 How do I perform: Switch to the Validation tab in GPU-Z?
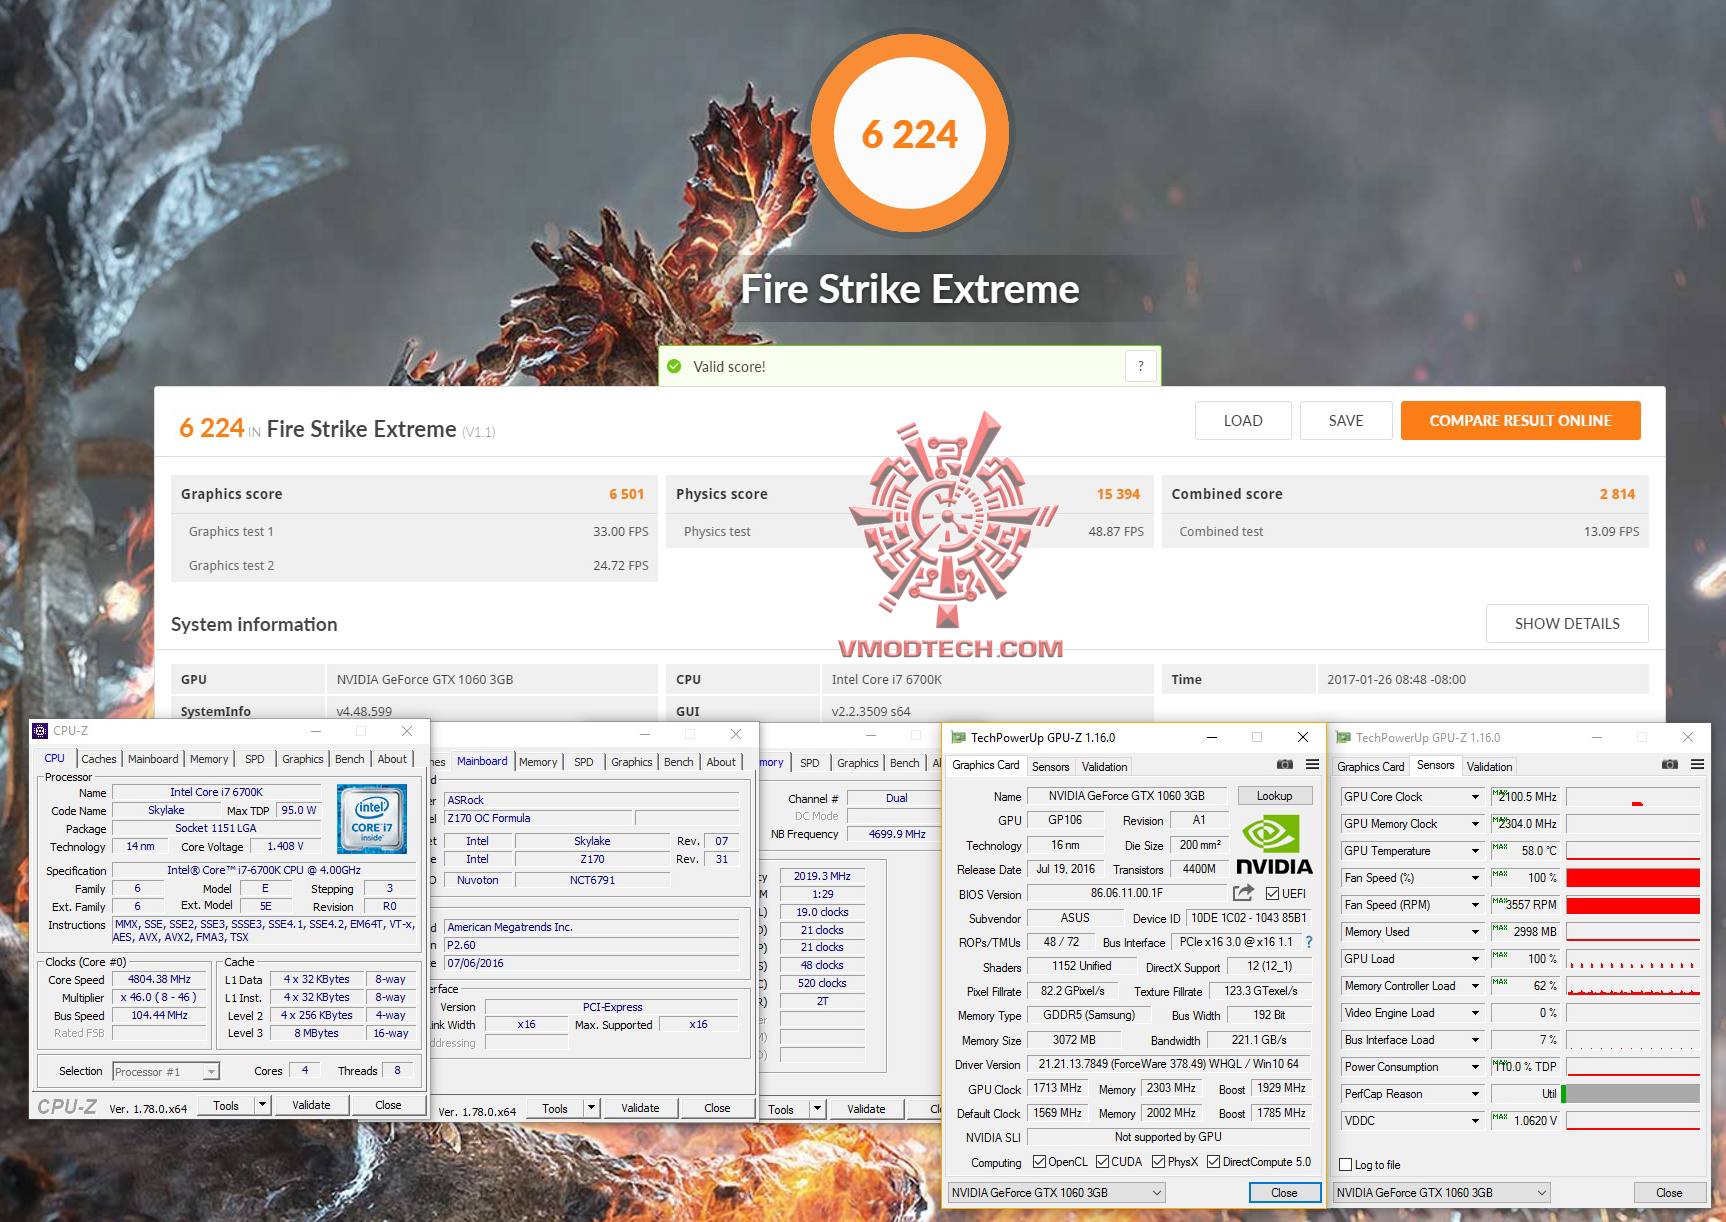coord(1104,766)
